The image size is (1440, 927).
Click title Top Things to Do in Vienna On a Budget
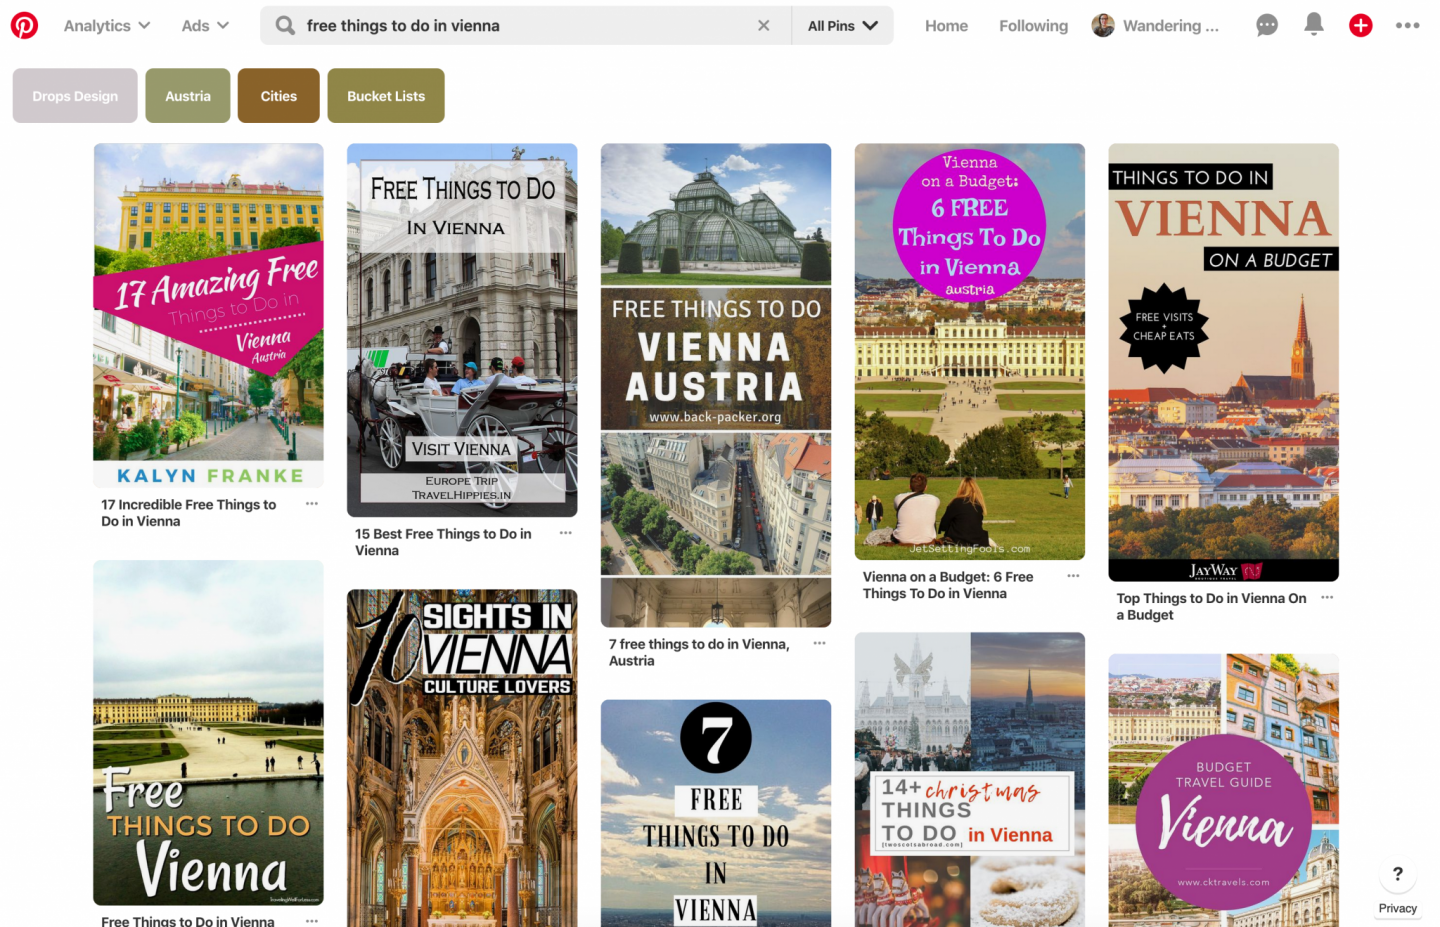[1211, 606]
